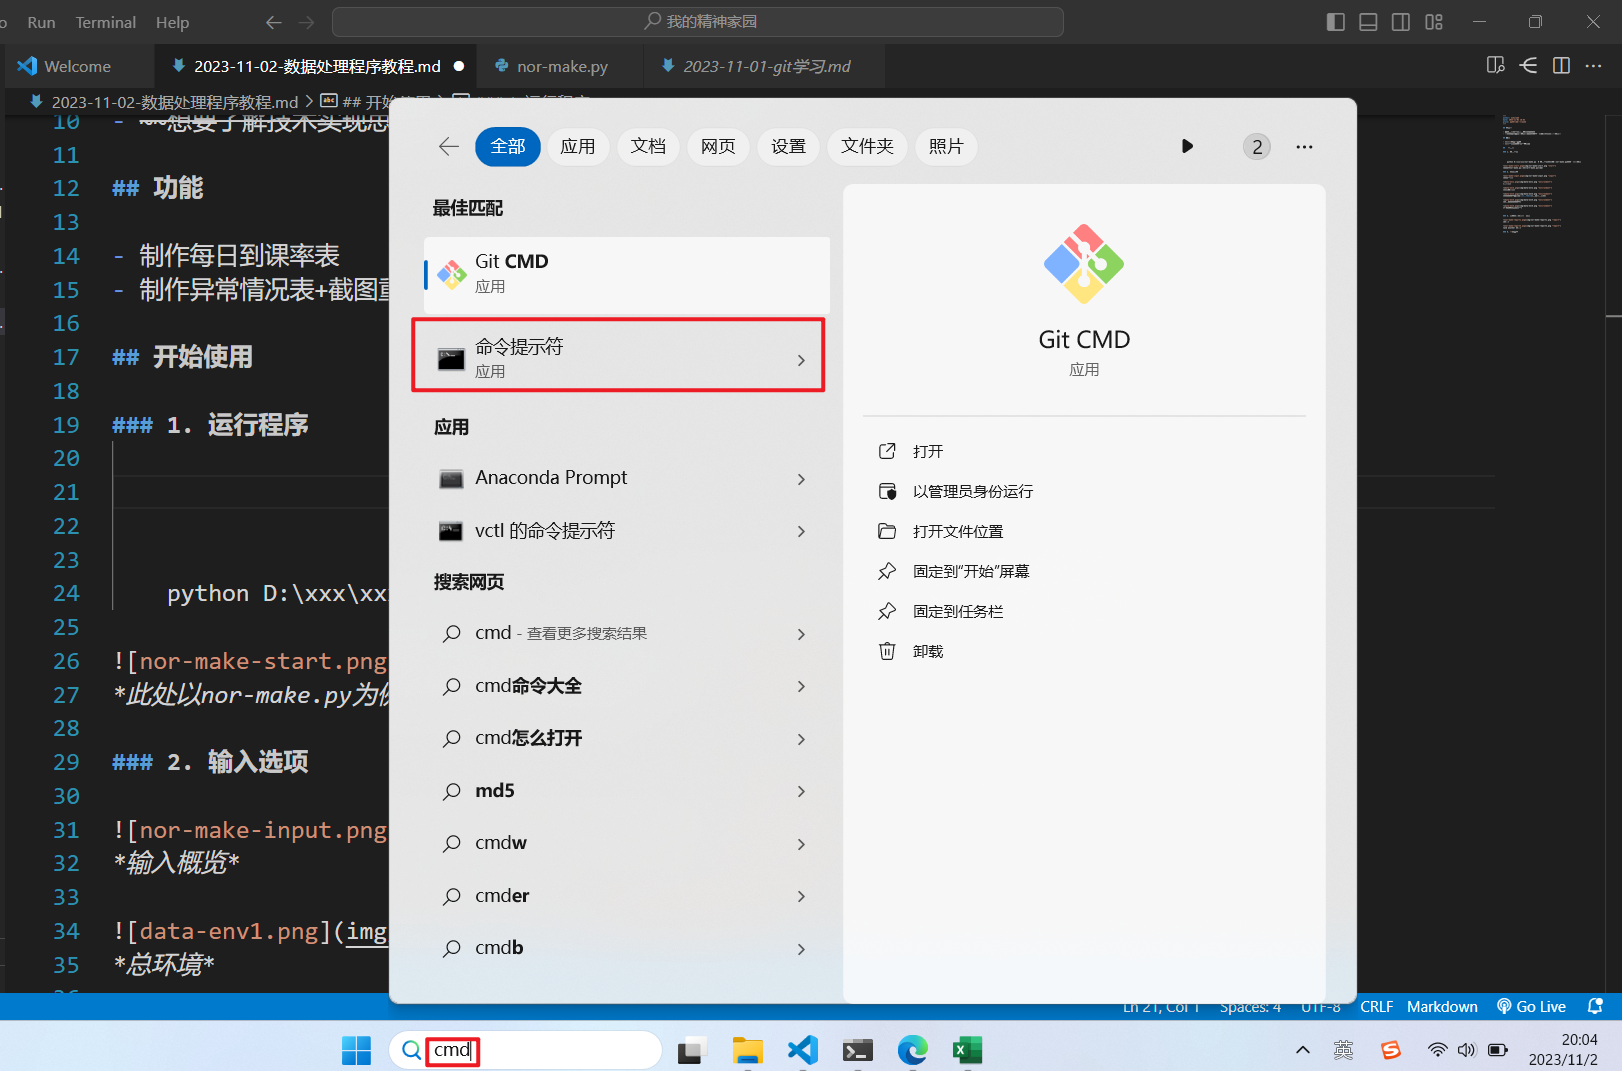Click the Windows Start button
This screenshot has width=1622, height=1071.
(356, 1050)
